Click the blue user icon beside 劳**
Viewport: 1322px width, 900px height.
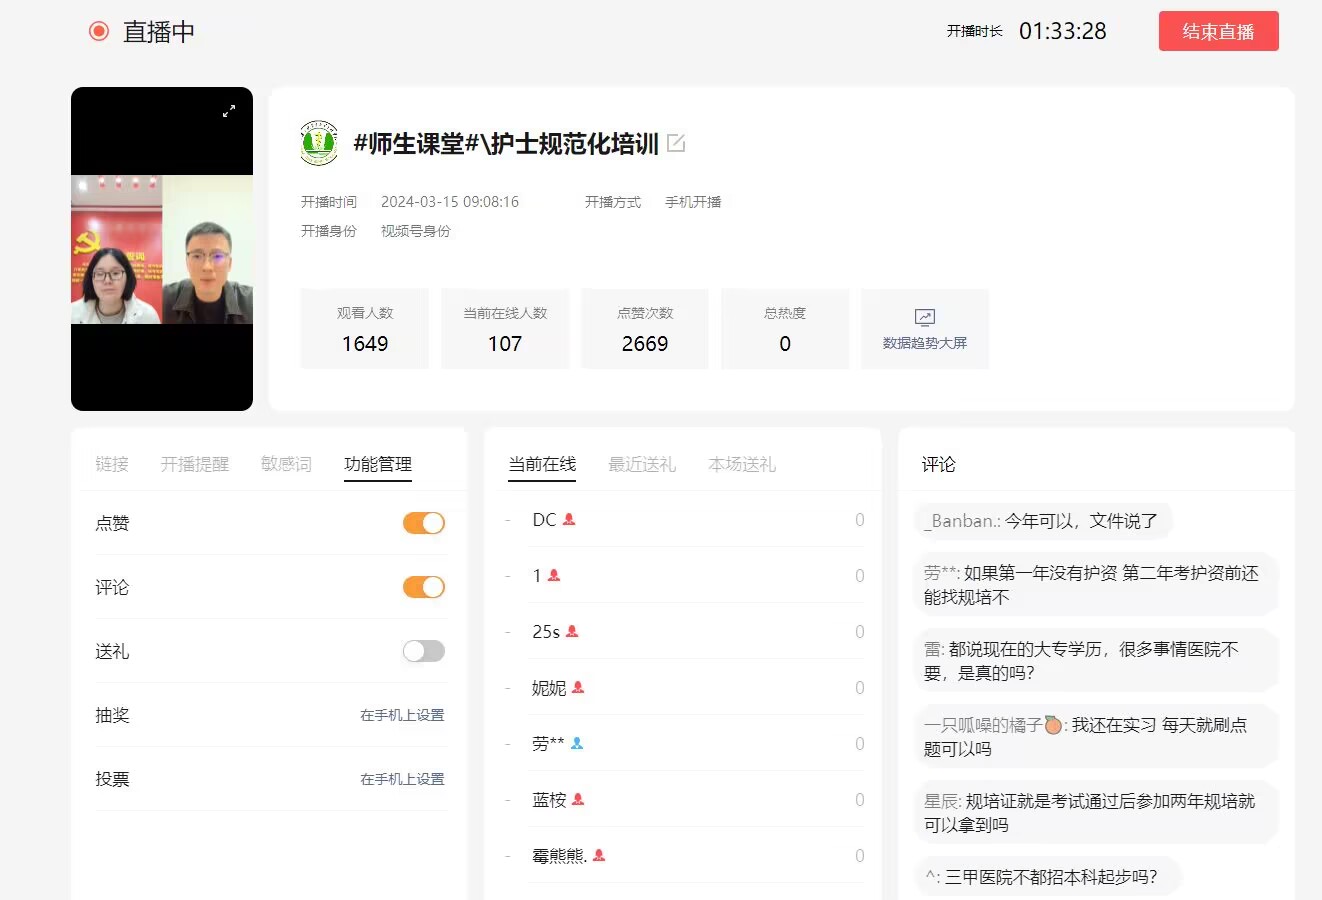pyautogui.click(x=577, y=744)
